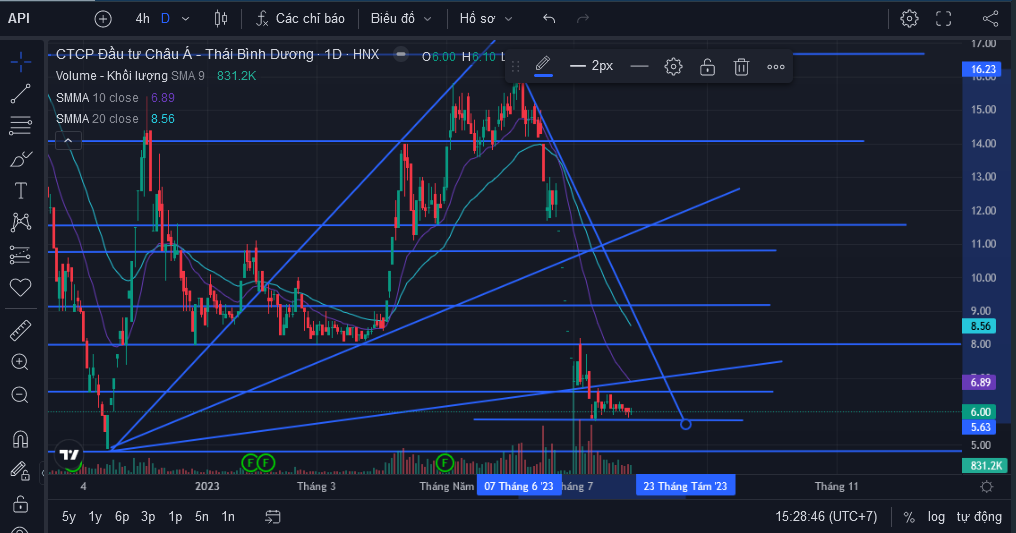
Task: Click the trend line end anchor point
Action: [686, 424]
